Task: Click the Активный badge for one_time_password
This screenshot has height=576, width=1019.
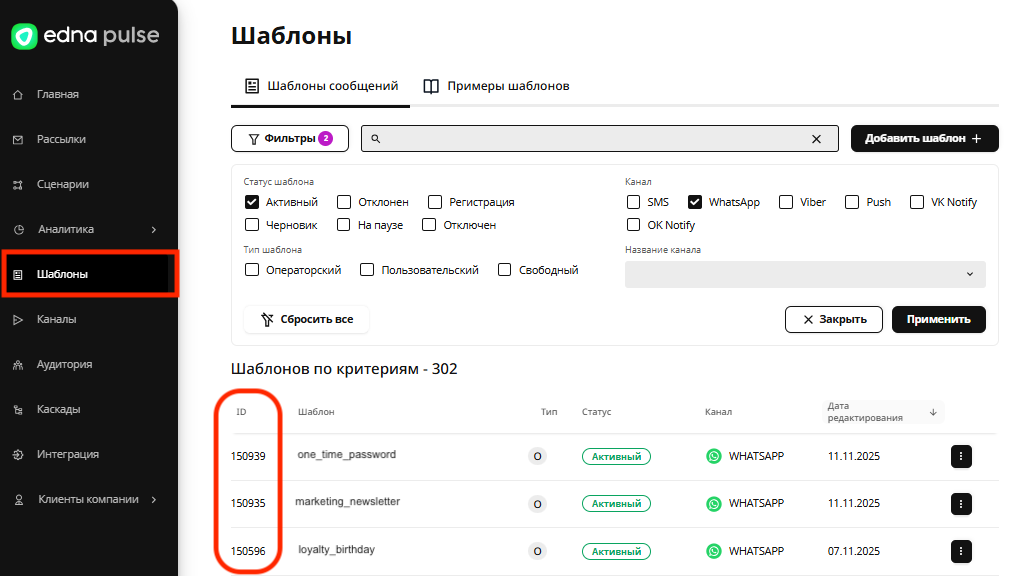Action: [x=616, y=457]
